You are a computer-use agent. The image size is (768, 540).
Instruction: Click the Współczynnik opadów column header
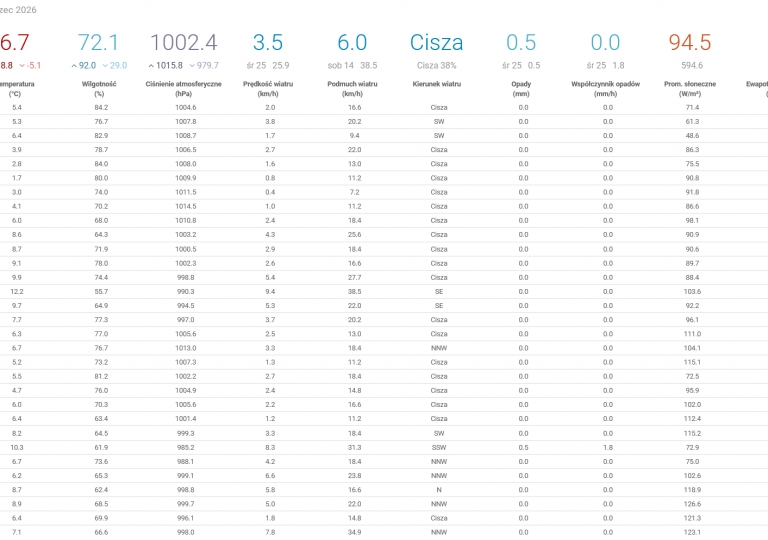(x=605, y=89)
